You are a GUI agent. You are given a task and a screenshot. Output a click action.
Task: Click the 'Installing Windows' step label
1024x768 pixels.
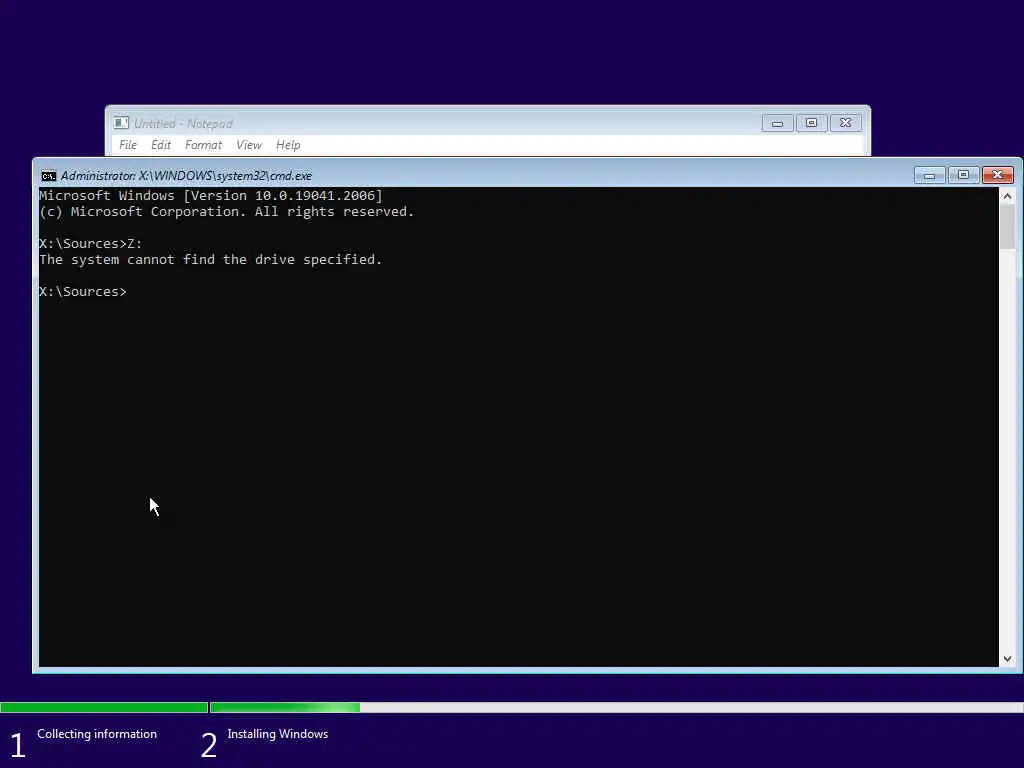[x=278, y=734]
